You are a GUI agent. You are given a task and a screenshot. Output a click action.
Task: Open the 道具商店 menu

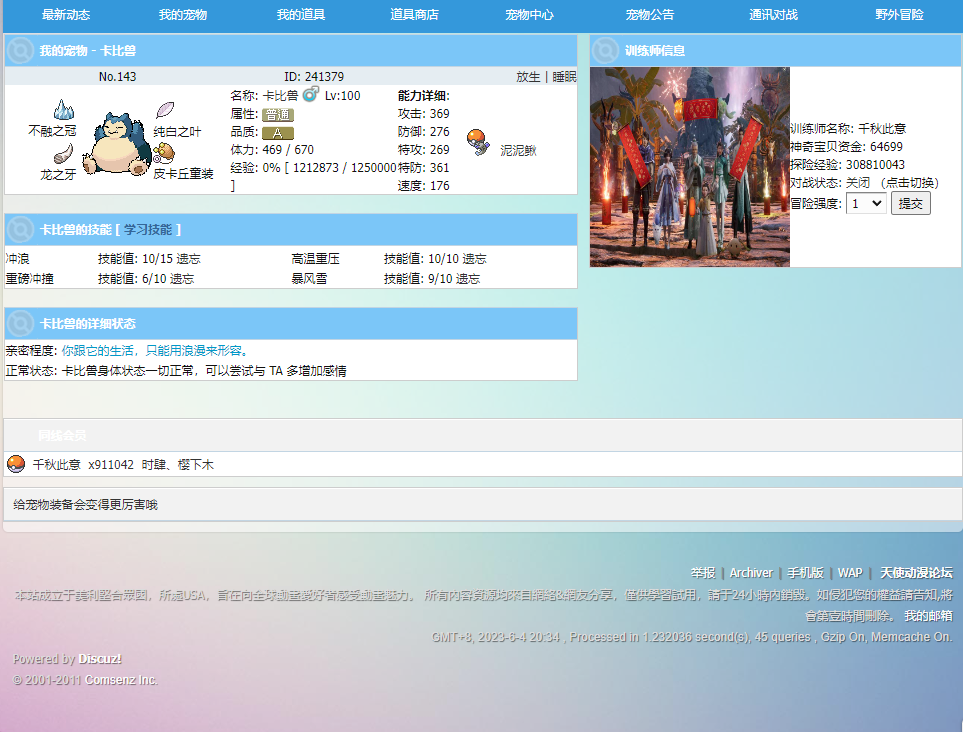coord(414,15)
